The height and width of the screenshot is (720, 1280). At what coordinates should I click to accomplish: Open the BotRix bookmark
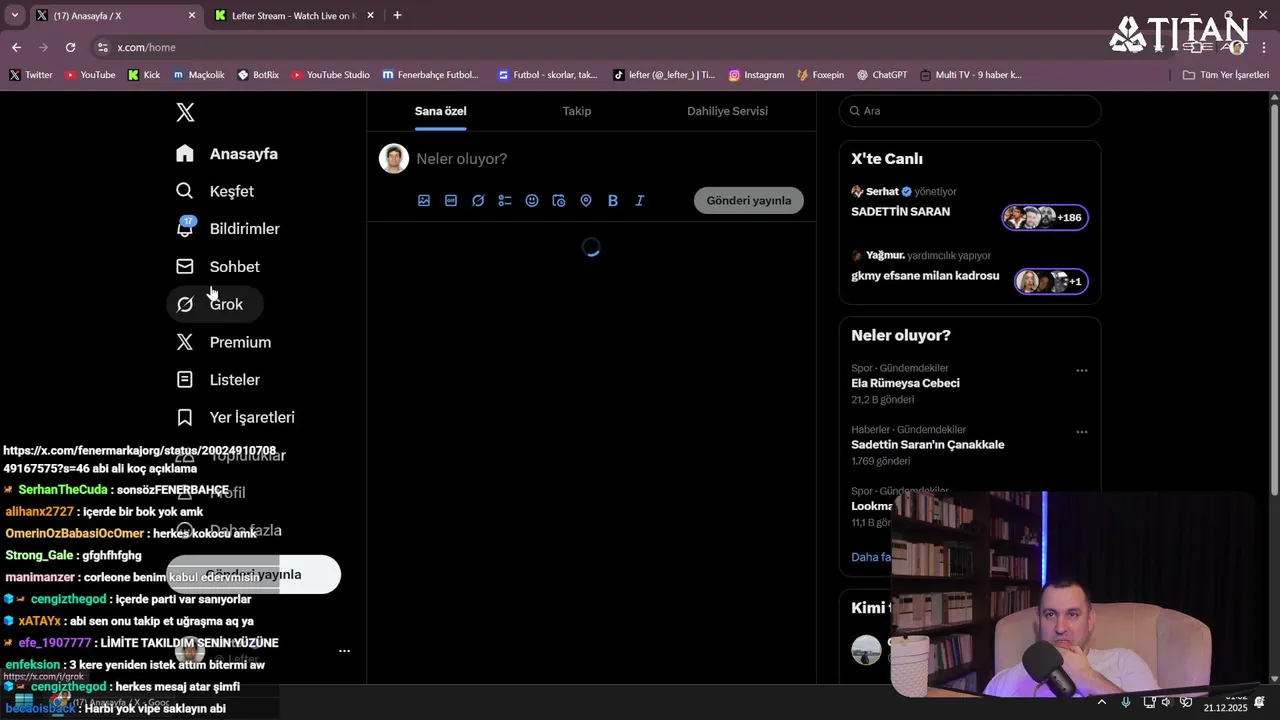[259, 75]
